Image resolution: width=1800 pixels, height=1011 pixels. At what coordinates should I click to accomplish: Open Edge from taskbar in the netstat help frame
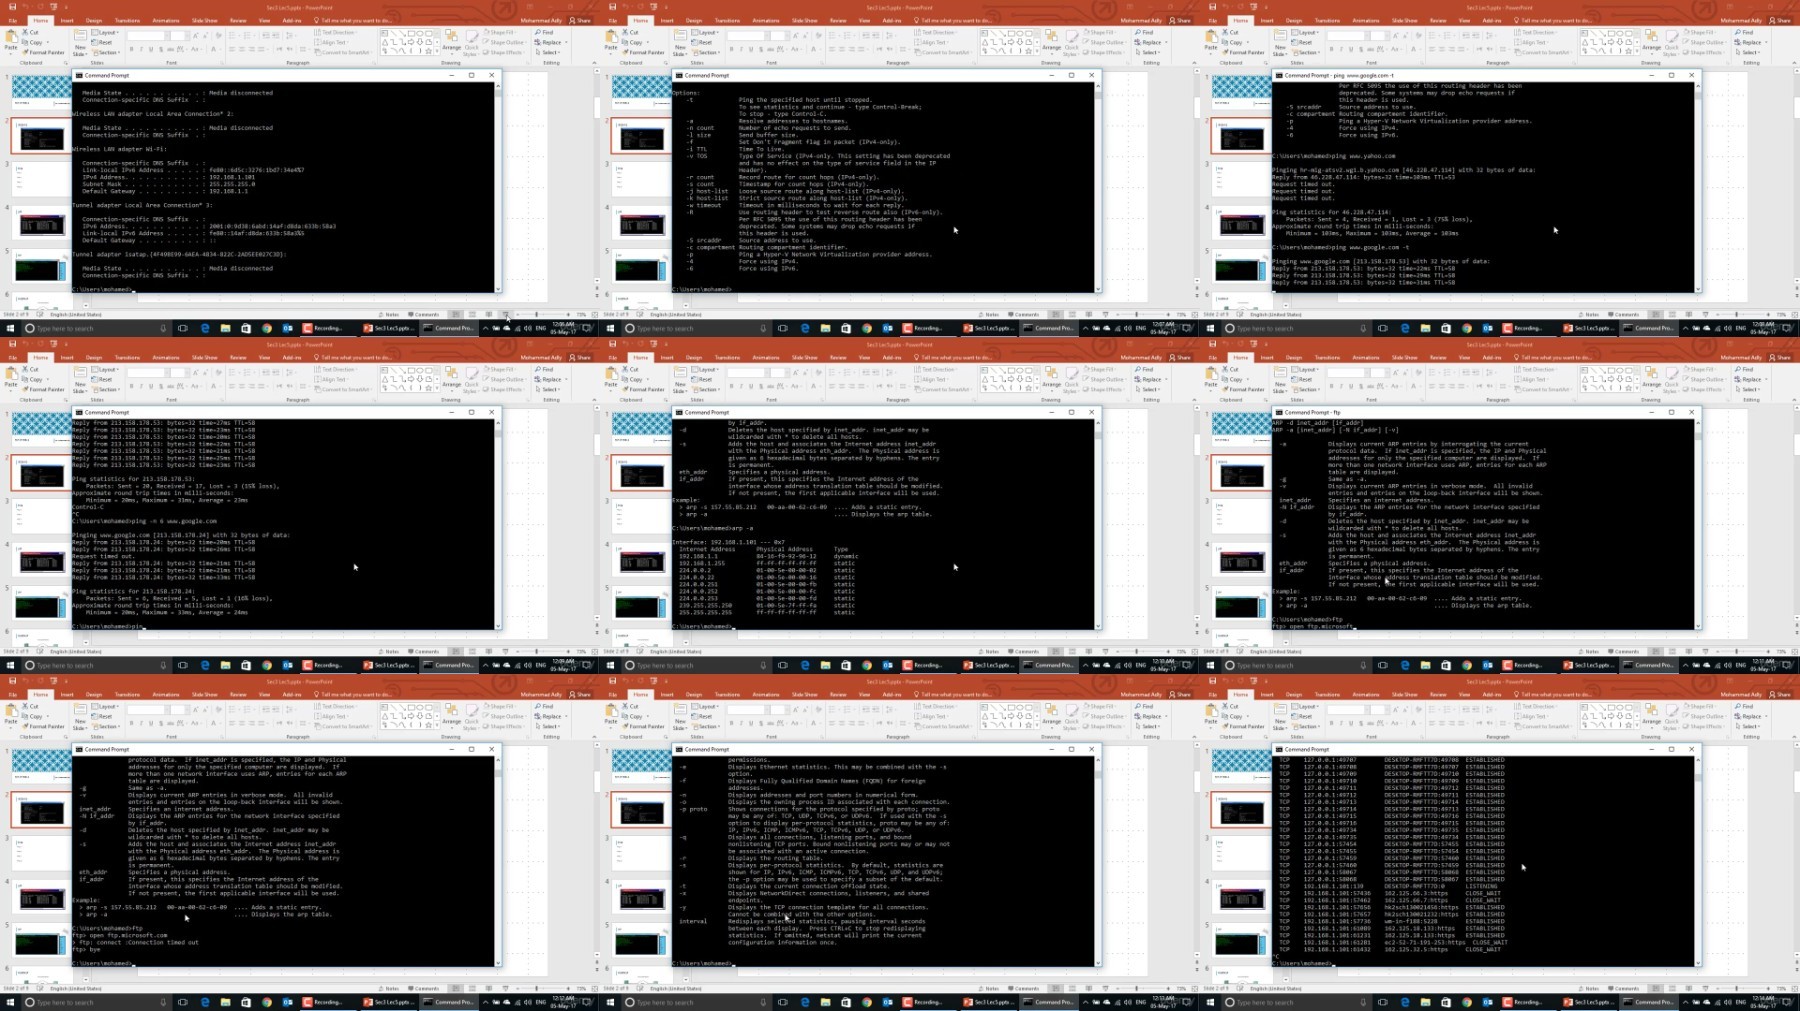pyautogui.click(x=805, y=1002)
